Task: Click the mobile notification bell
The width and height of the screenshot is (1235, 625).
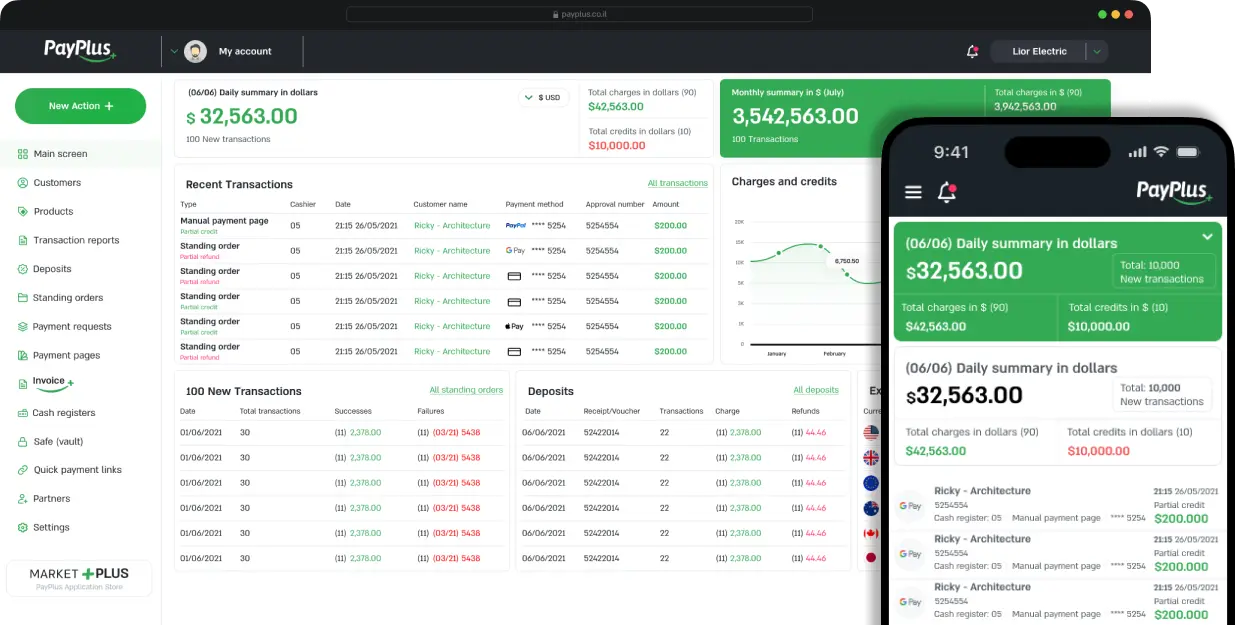Action: click(946, 192)
